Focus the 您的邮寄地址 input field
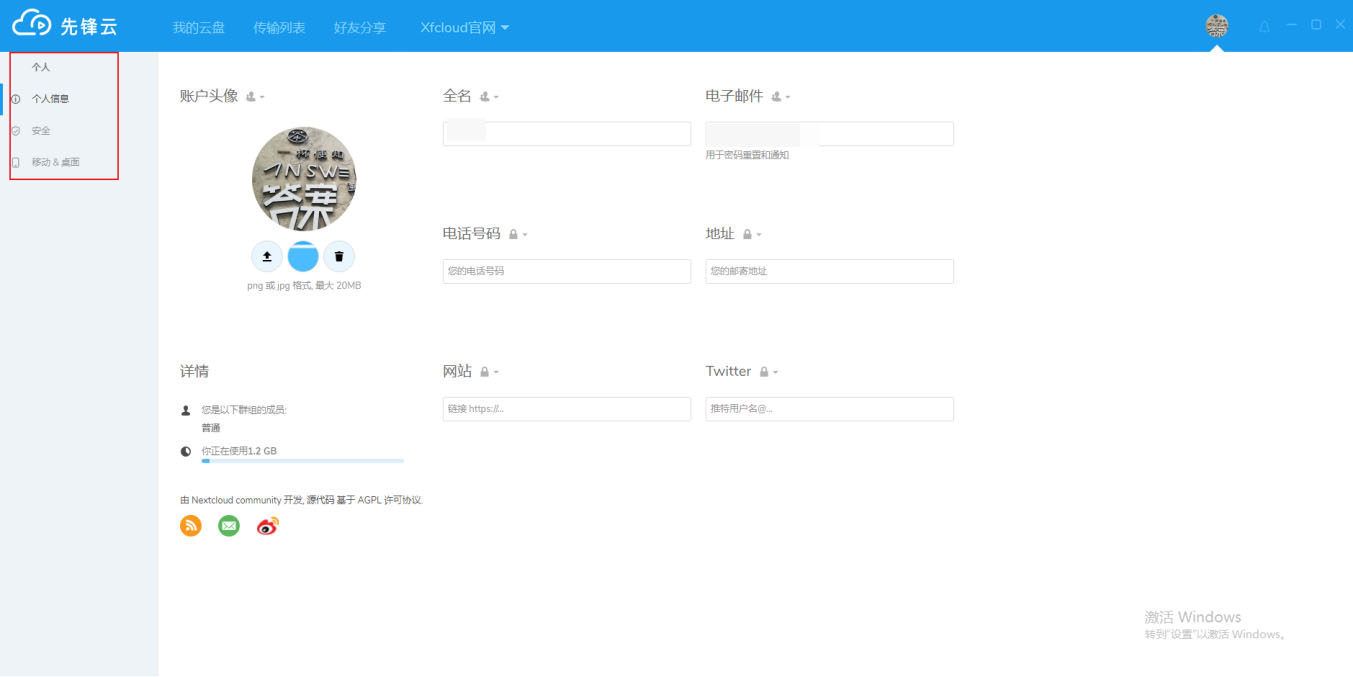 829,271
